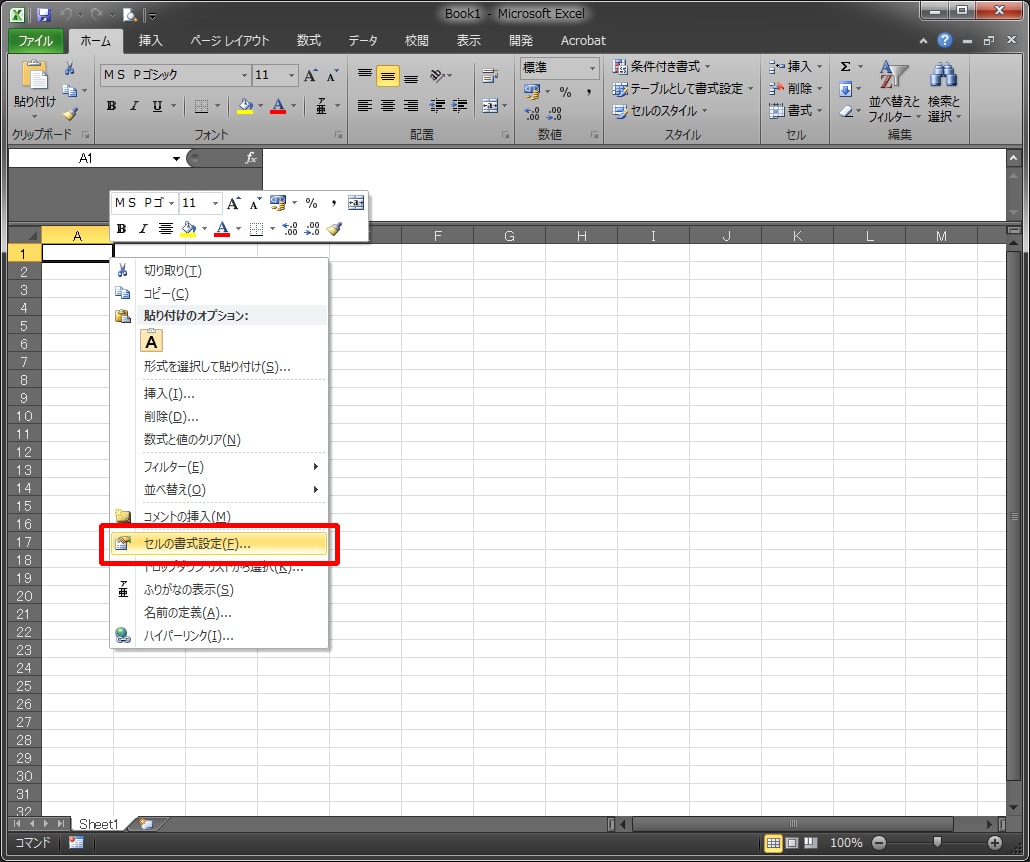The image size is (1030, 862).
Task: Click mini toolbar merge and center icon
Action: 355,203
